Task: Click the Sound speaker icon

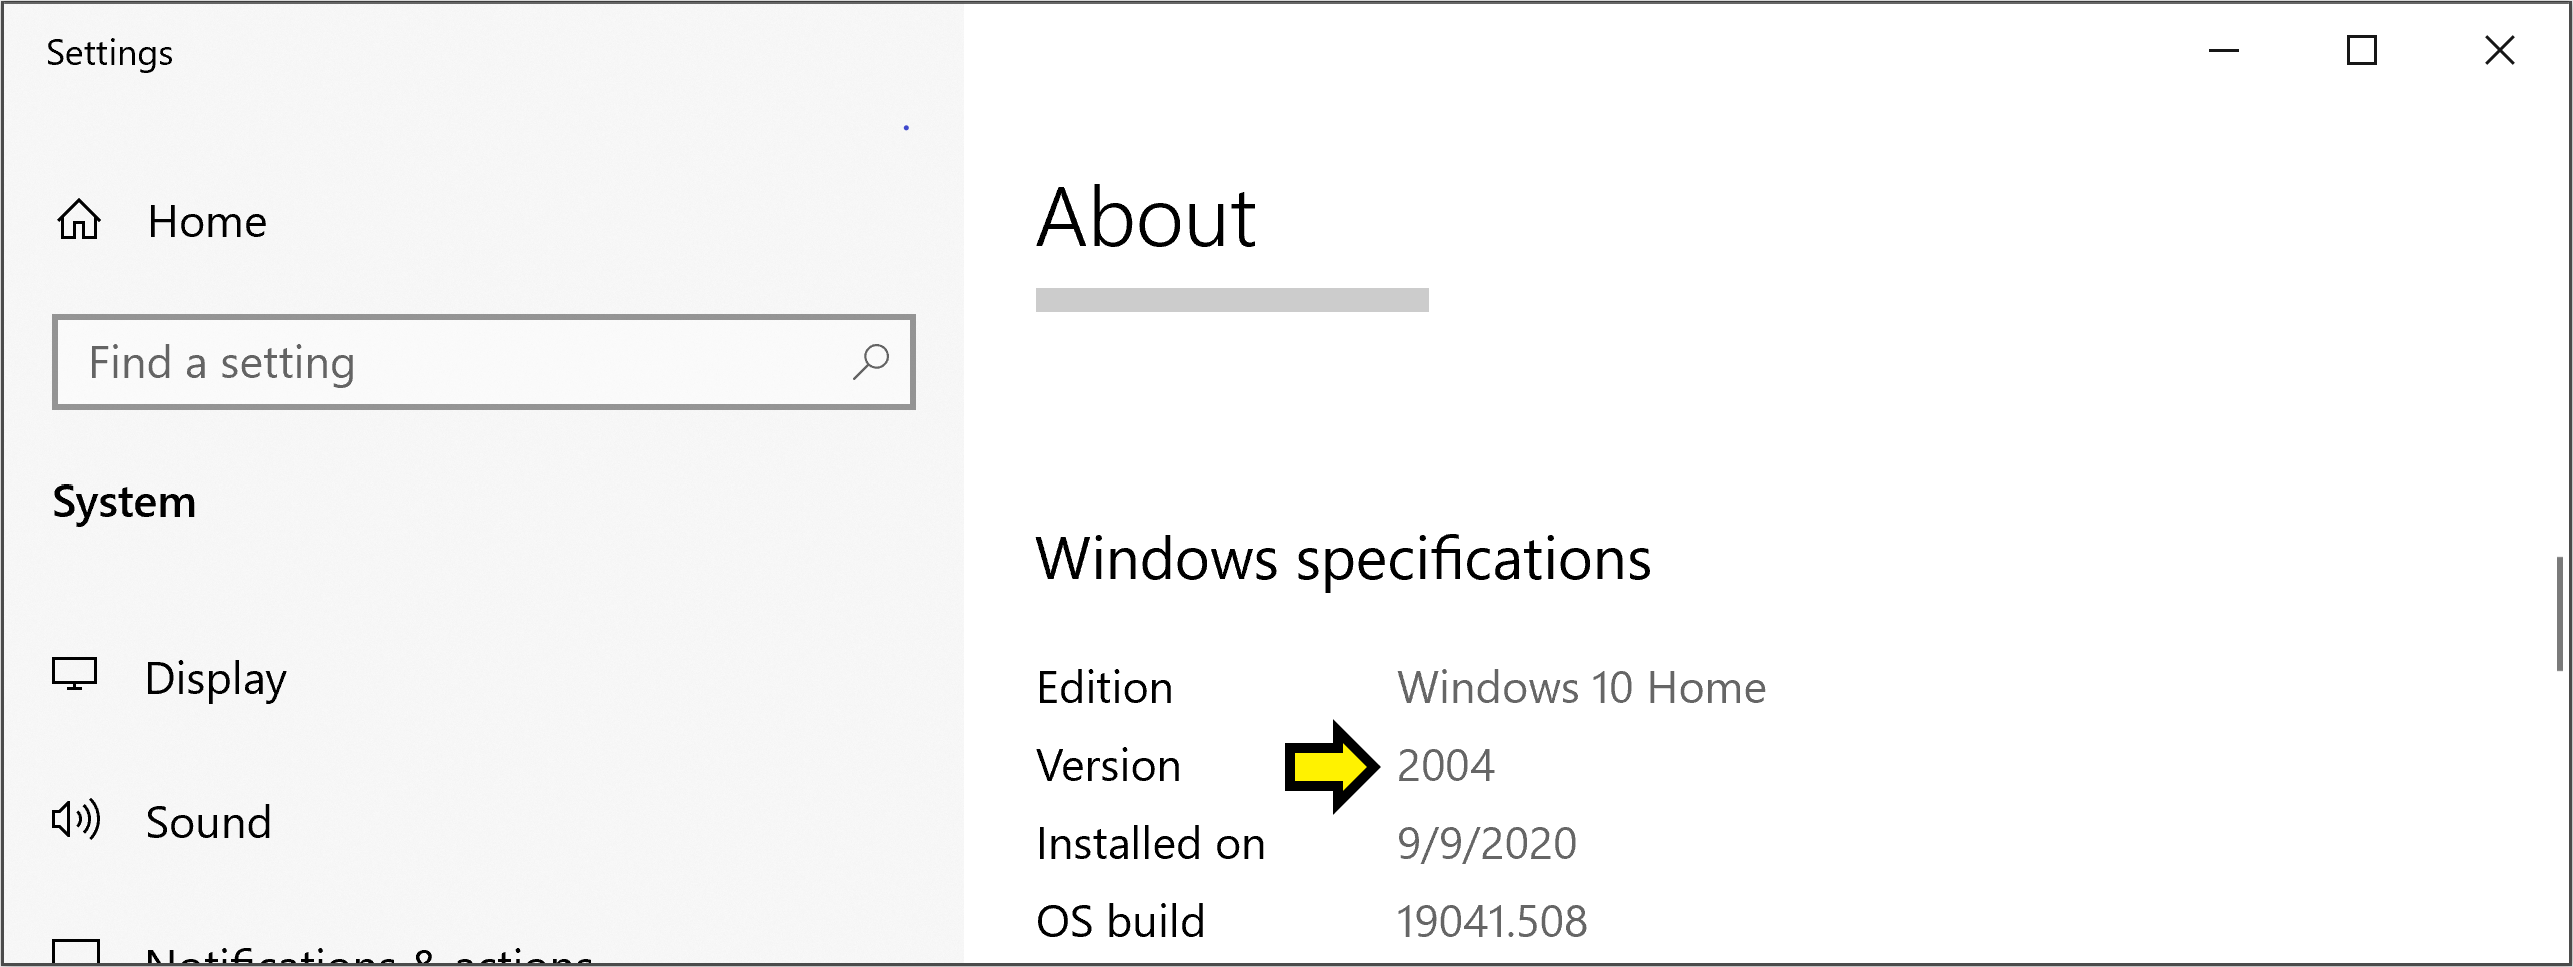Action: [74, 821]
